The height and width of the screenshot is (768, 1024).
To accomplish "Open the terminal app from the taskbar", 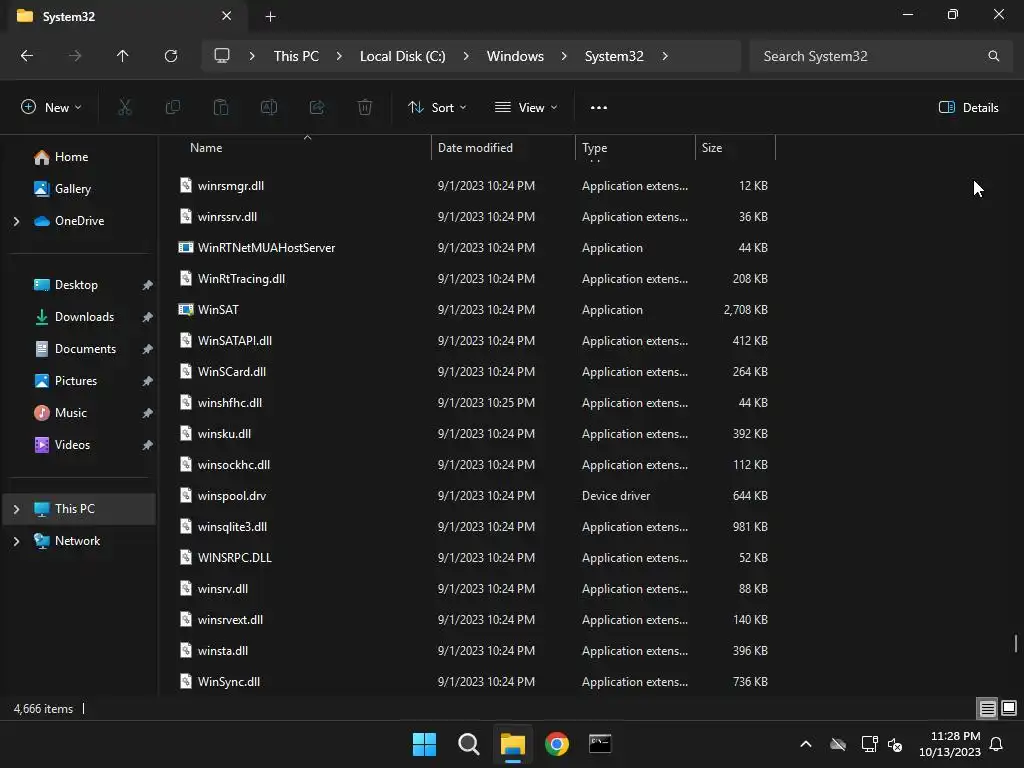I will coord(600,744).
